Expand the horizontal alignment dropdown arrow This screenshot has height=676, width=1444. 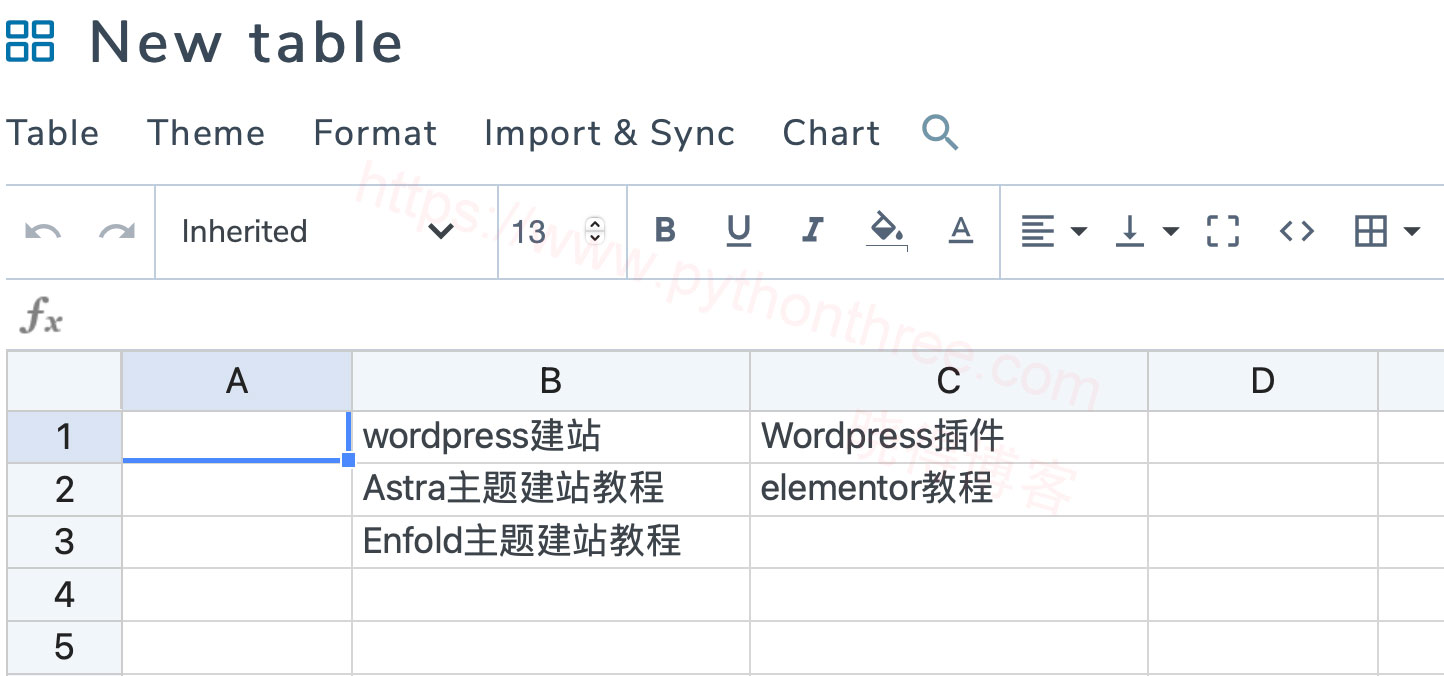[x=1079, y=232]
